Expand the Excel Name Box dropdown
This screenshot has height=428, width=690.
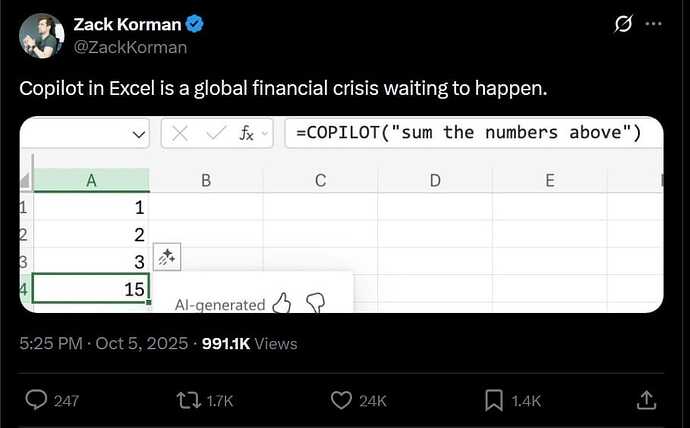138,133
